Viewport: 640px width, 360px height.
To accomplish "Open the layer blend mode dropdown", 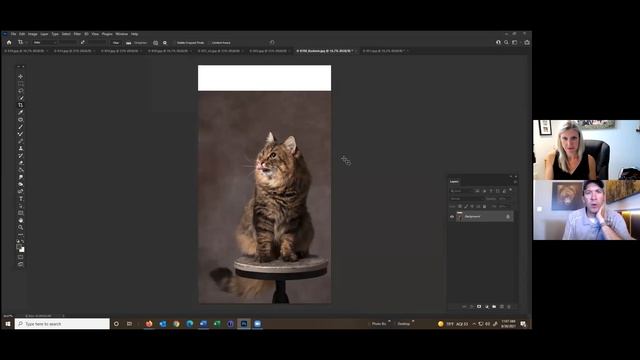I will point(467,199).
